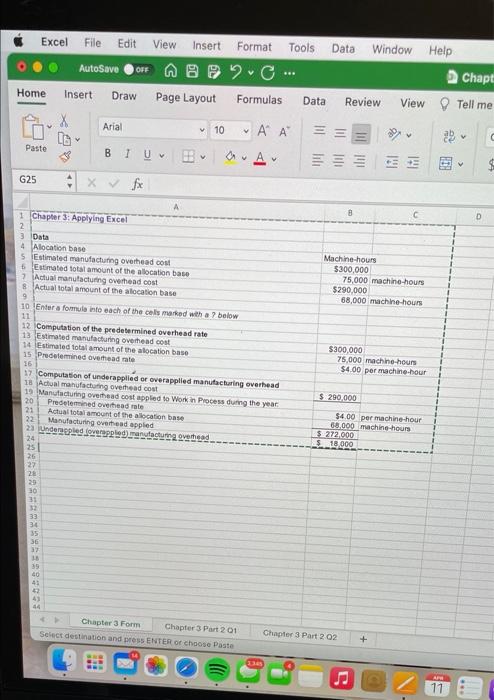This screenshot has height=700, width=494.
Task: Open Safari from the Dock
Action: coord(187,668)
